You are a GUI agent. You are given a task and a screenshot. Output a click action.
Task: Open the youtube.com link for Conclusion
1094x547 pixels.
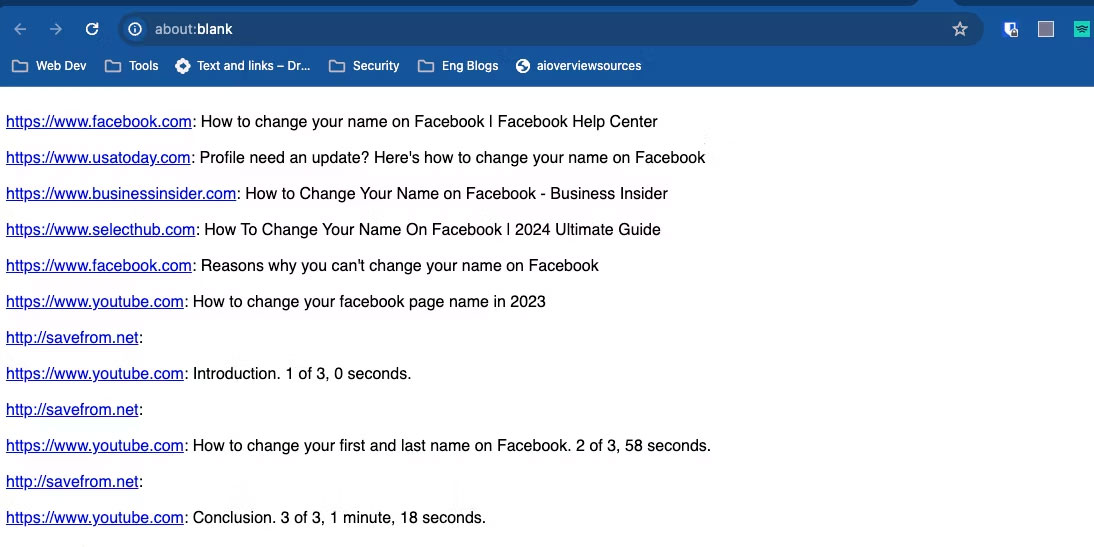95,518
